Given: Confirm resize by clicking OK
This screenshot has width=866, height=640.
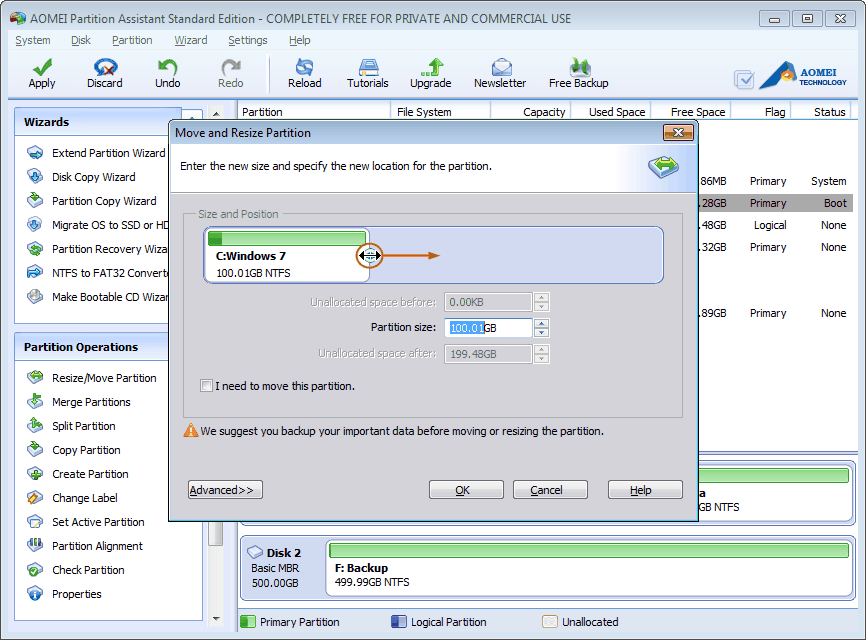Looking at the screenshot, I should point(466,490).
